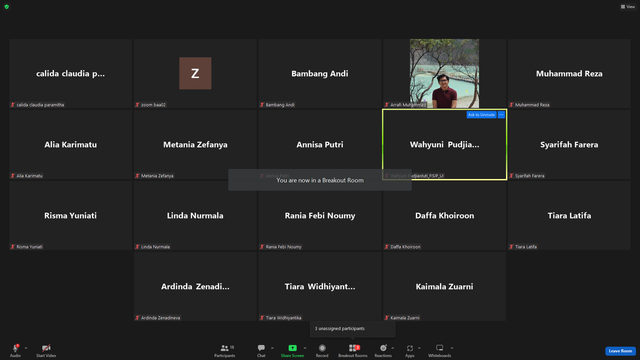Select the calida claudia participant tile
This screenshot has height=360, width=640.
click(x=71, y=73)
